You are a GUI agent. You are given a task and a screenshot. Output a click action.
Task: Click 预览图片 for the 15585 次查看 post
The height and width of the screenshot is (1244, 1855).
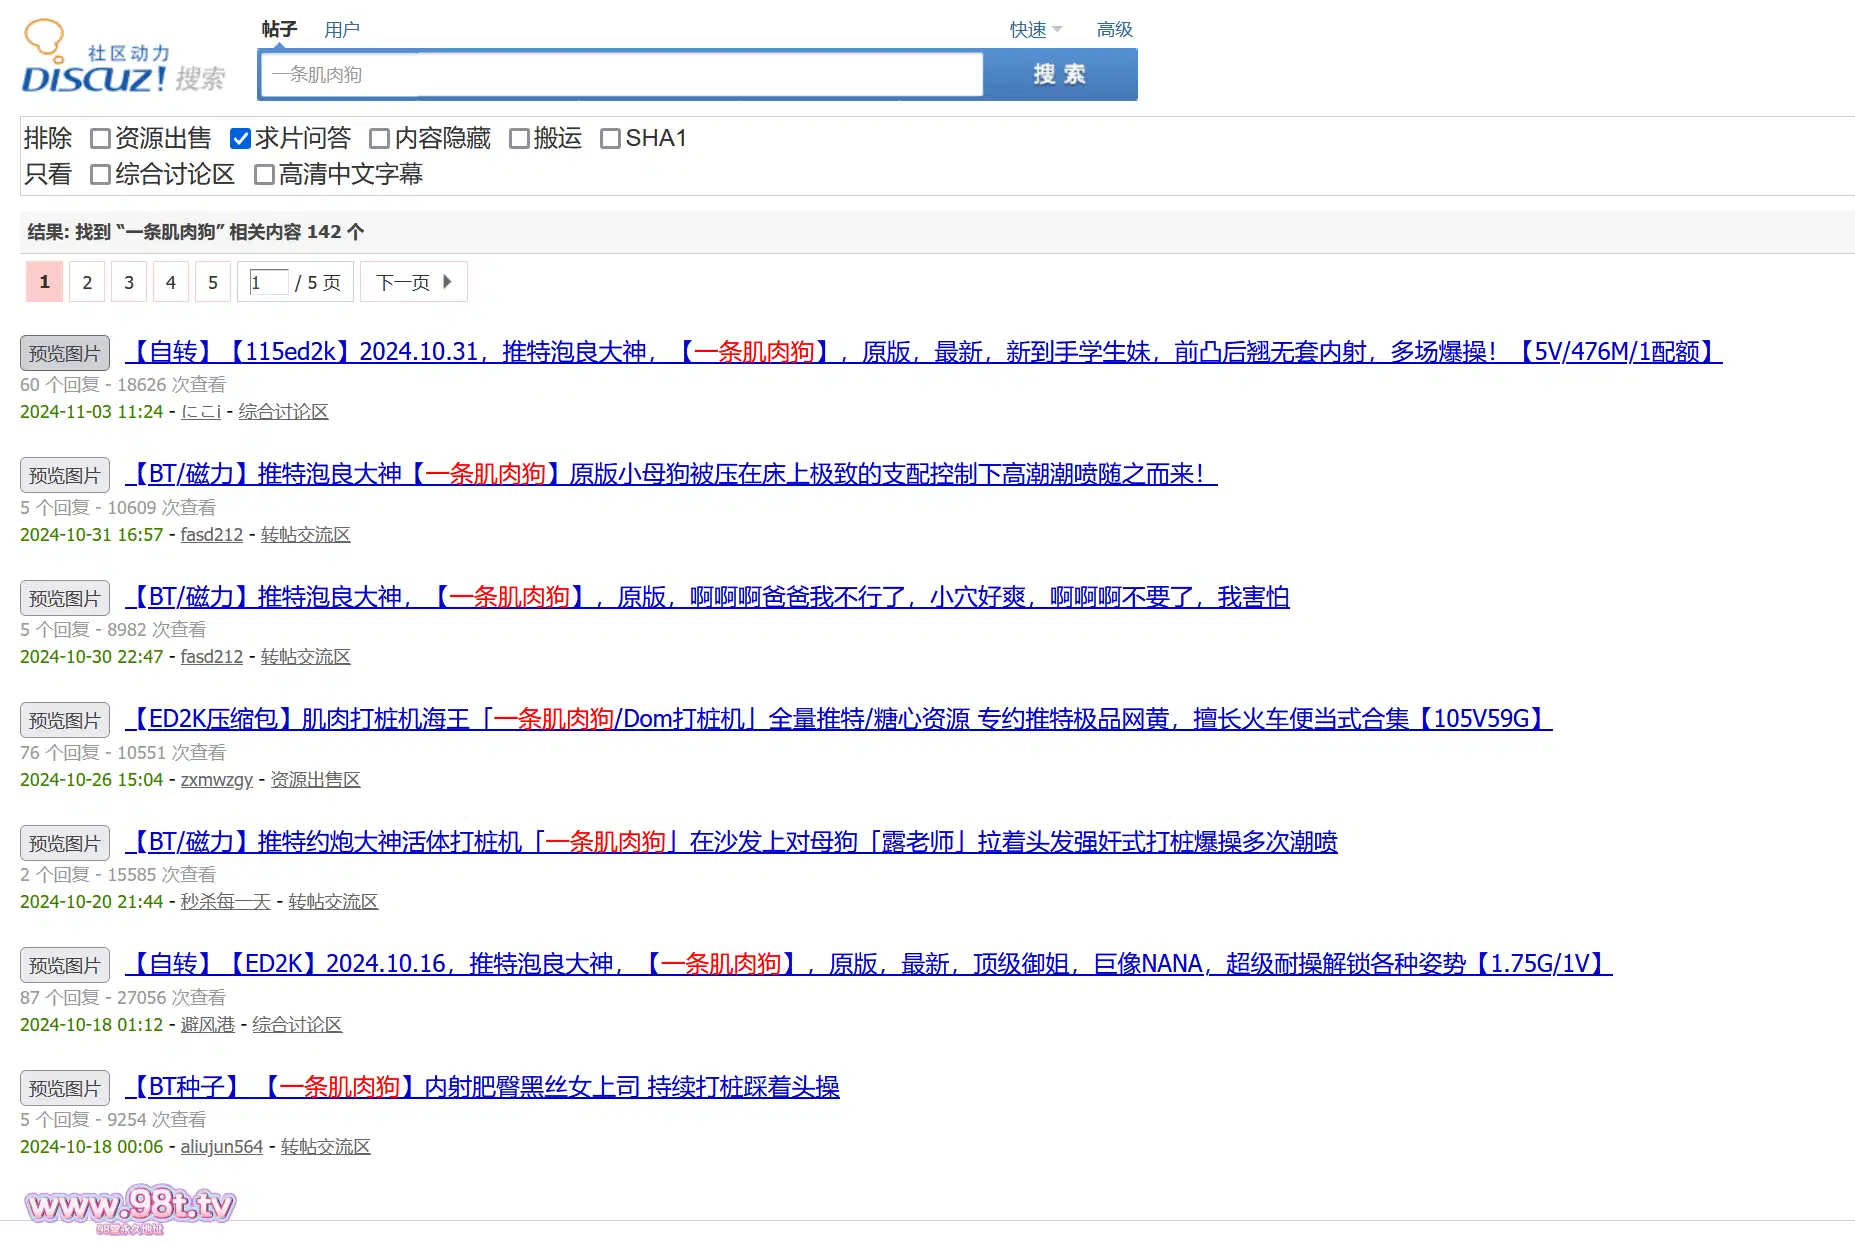(x=65, y=843)
